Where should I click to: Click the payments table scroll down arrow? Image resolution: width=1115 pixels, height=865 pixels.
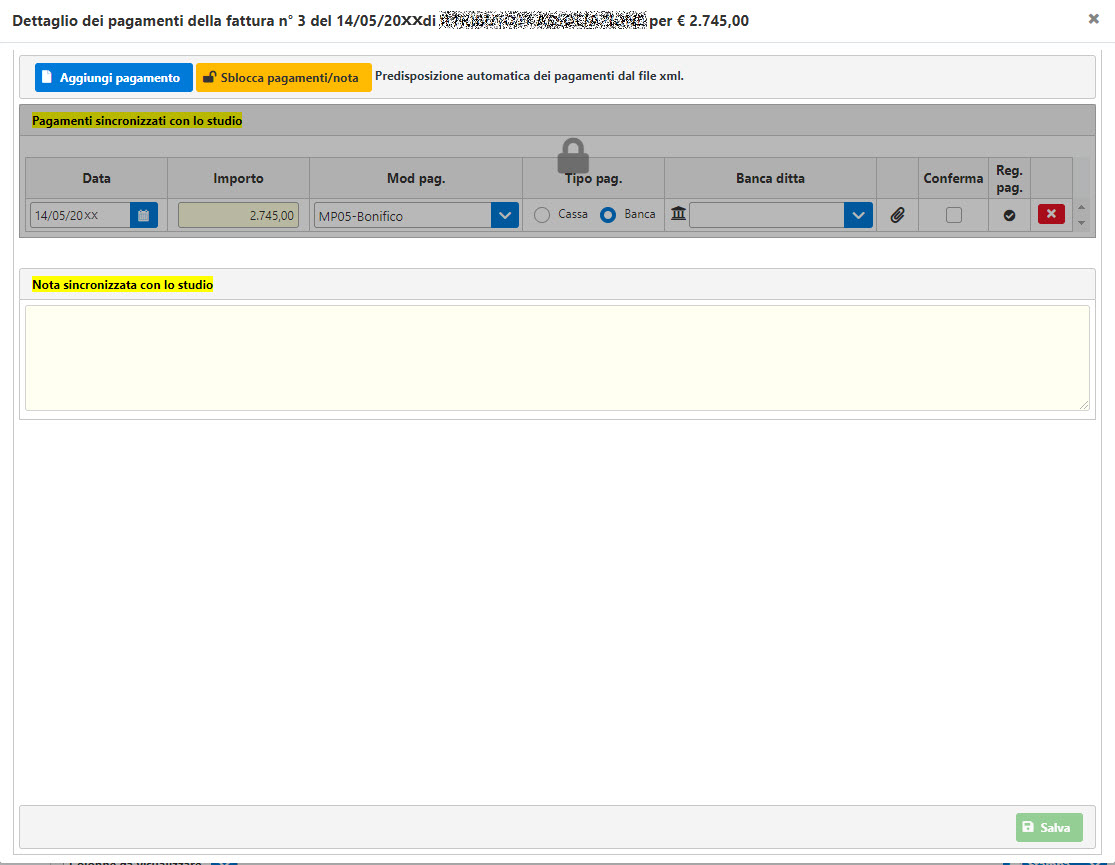(x=1081, y=223)
